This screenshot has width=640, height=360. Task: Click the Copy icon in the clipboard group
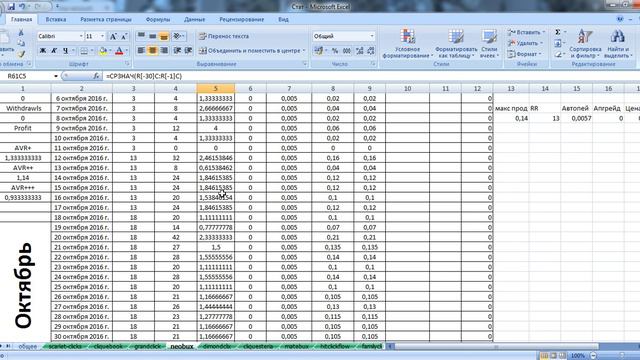coord(21,43)
